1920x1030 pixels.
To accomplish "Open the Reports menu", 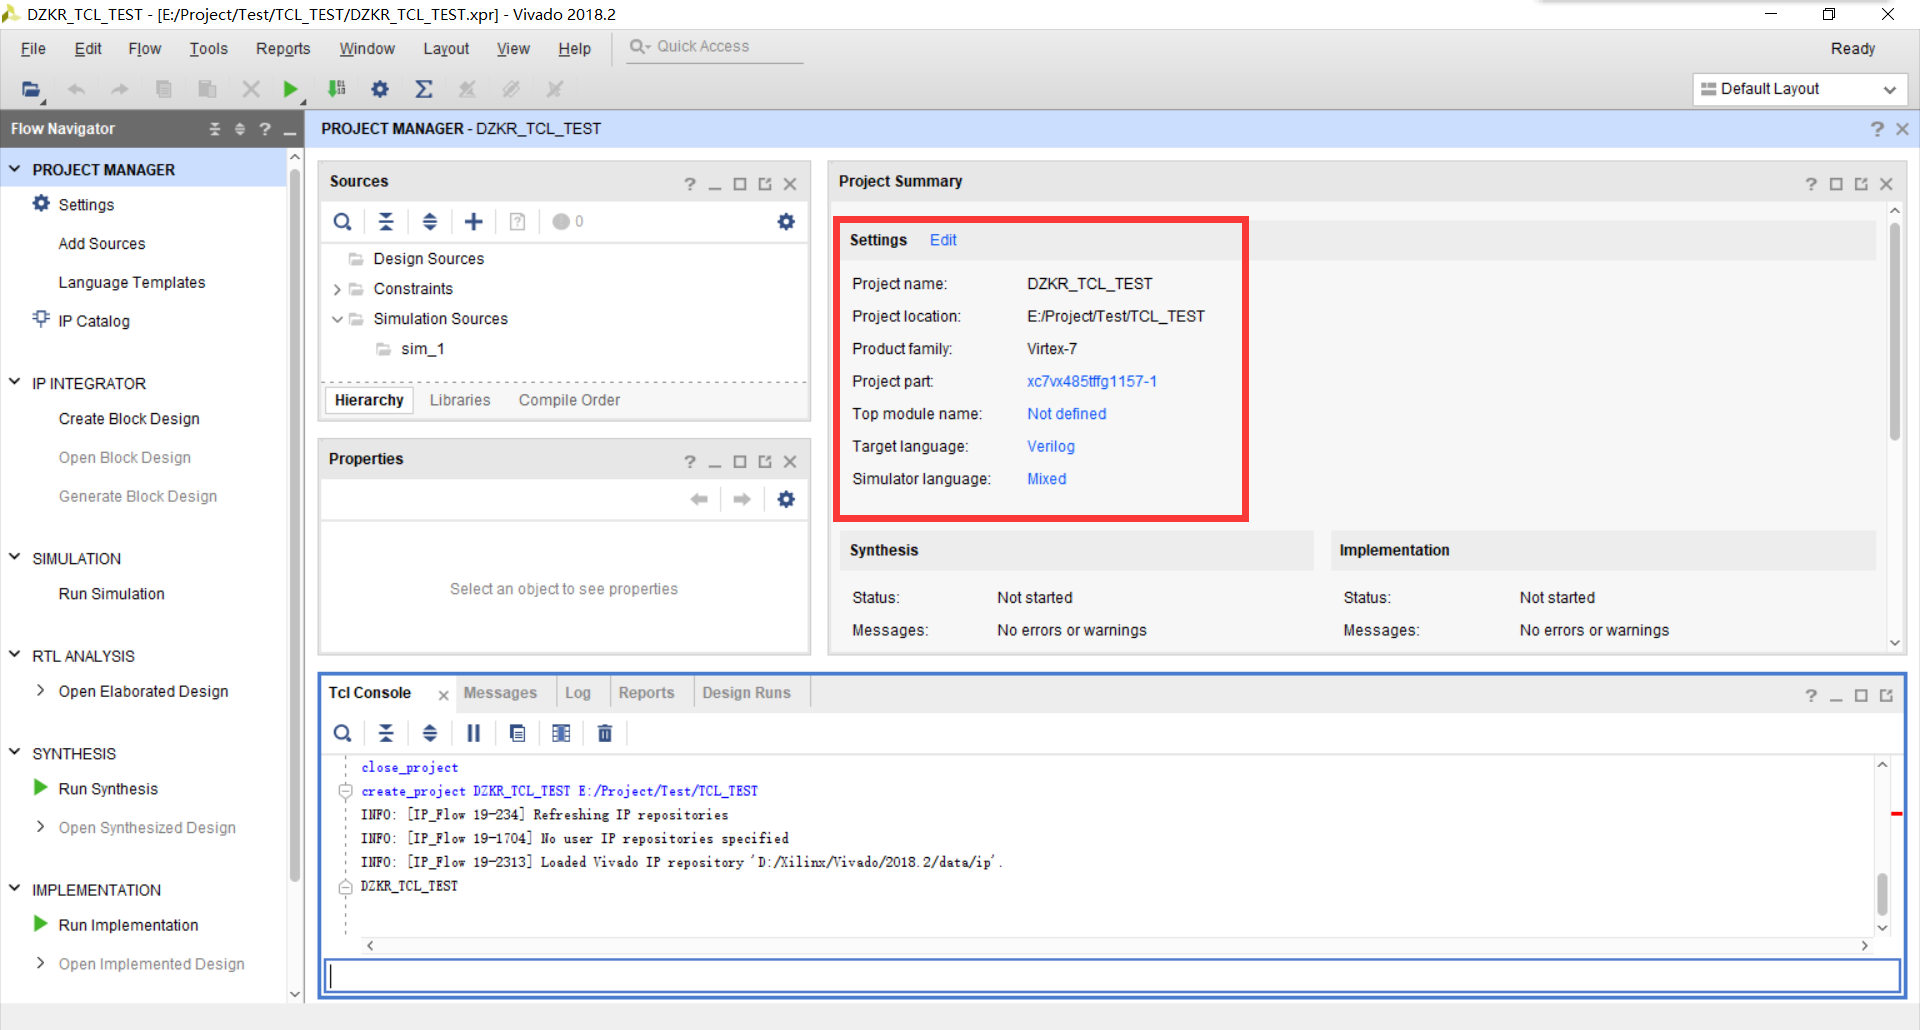I will click(283, 49).
